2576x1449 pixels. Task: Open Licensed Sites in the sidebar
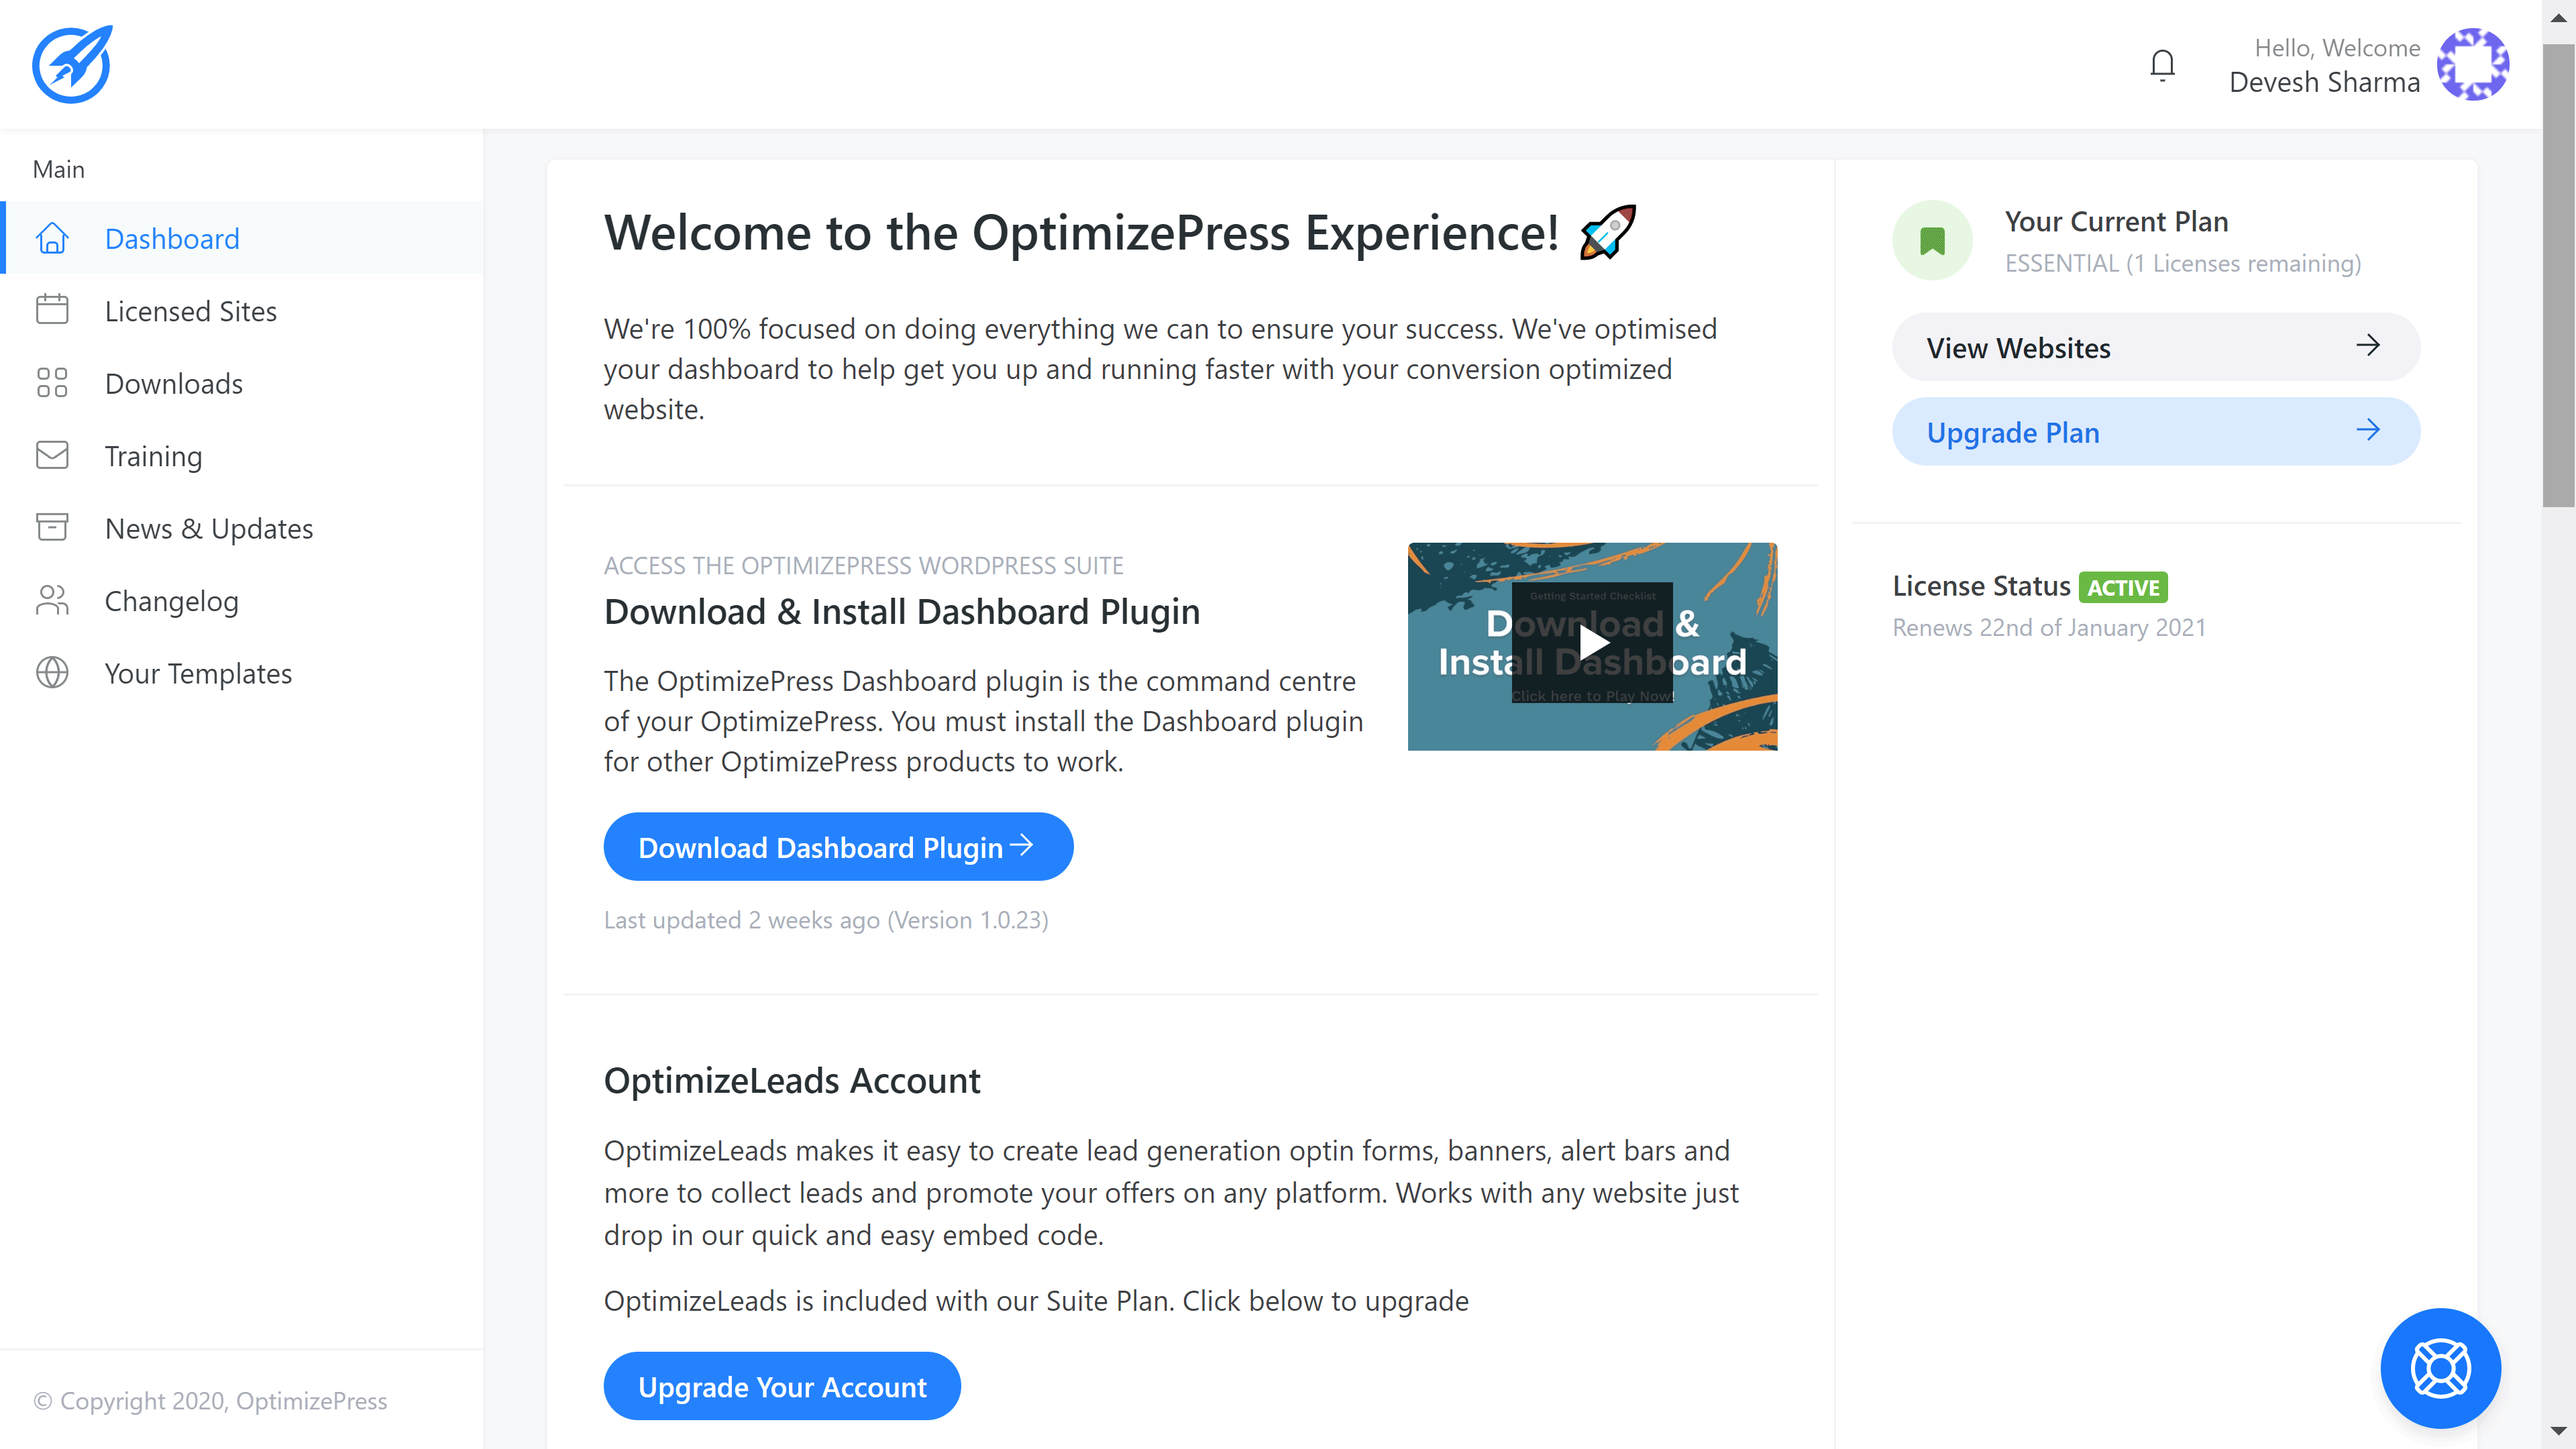243,311
